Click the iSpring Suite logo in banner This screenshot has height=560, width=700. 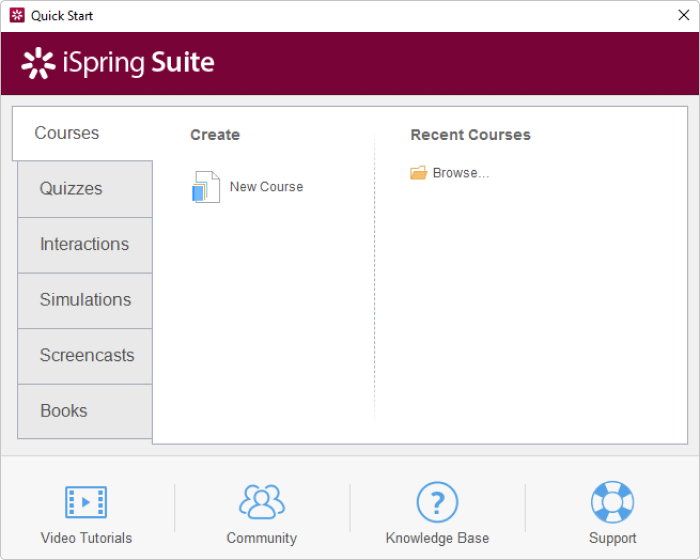coord(118,63)
